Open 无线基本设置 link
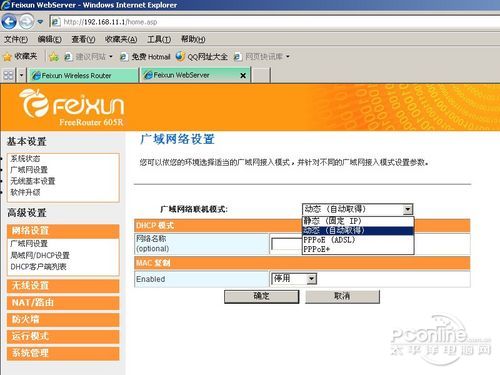Image resolution: width=500 pixels, height=375 pixels. [x=33, y=181]
